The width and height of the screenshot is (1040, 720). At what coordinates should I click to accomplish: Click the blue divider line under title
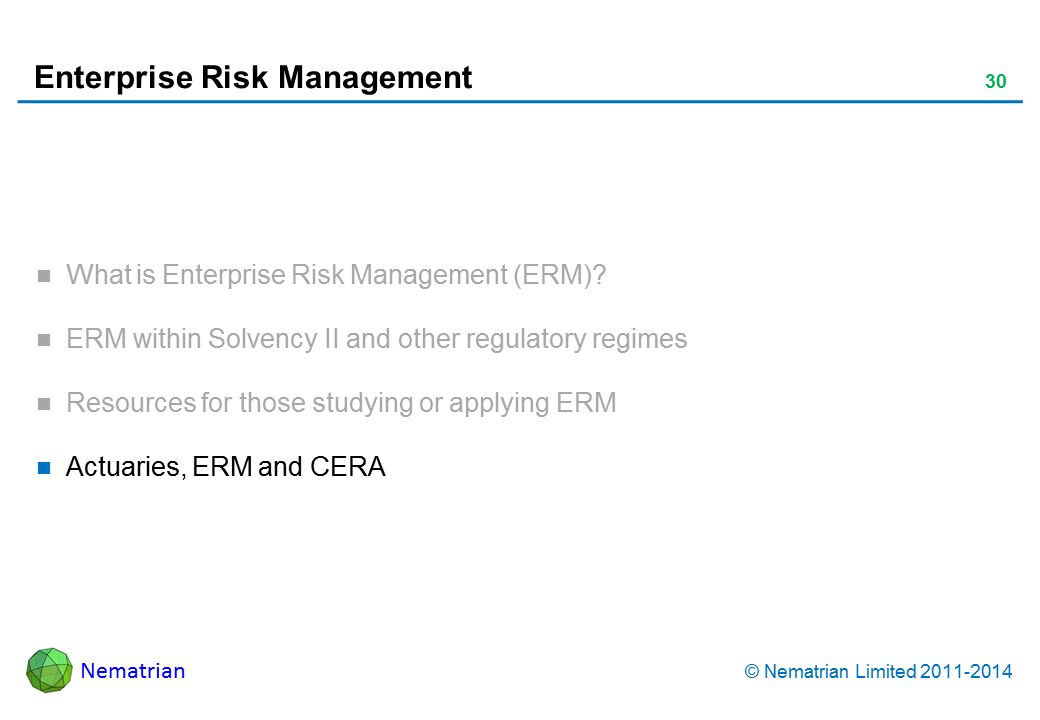(x=520, y=102)
